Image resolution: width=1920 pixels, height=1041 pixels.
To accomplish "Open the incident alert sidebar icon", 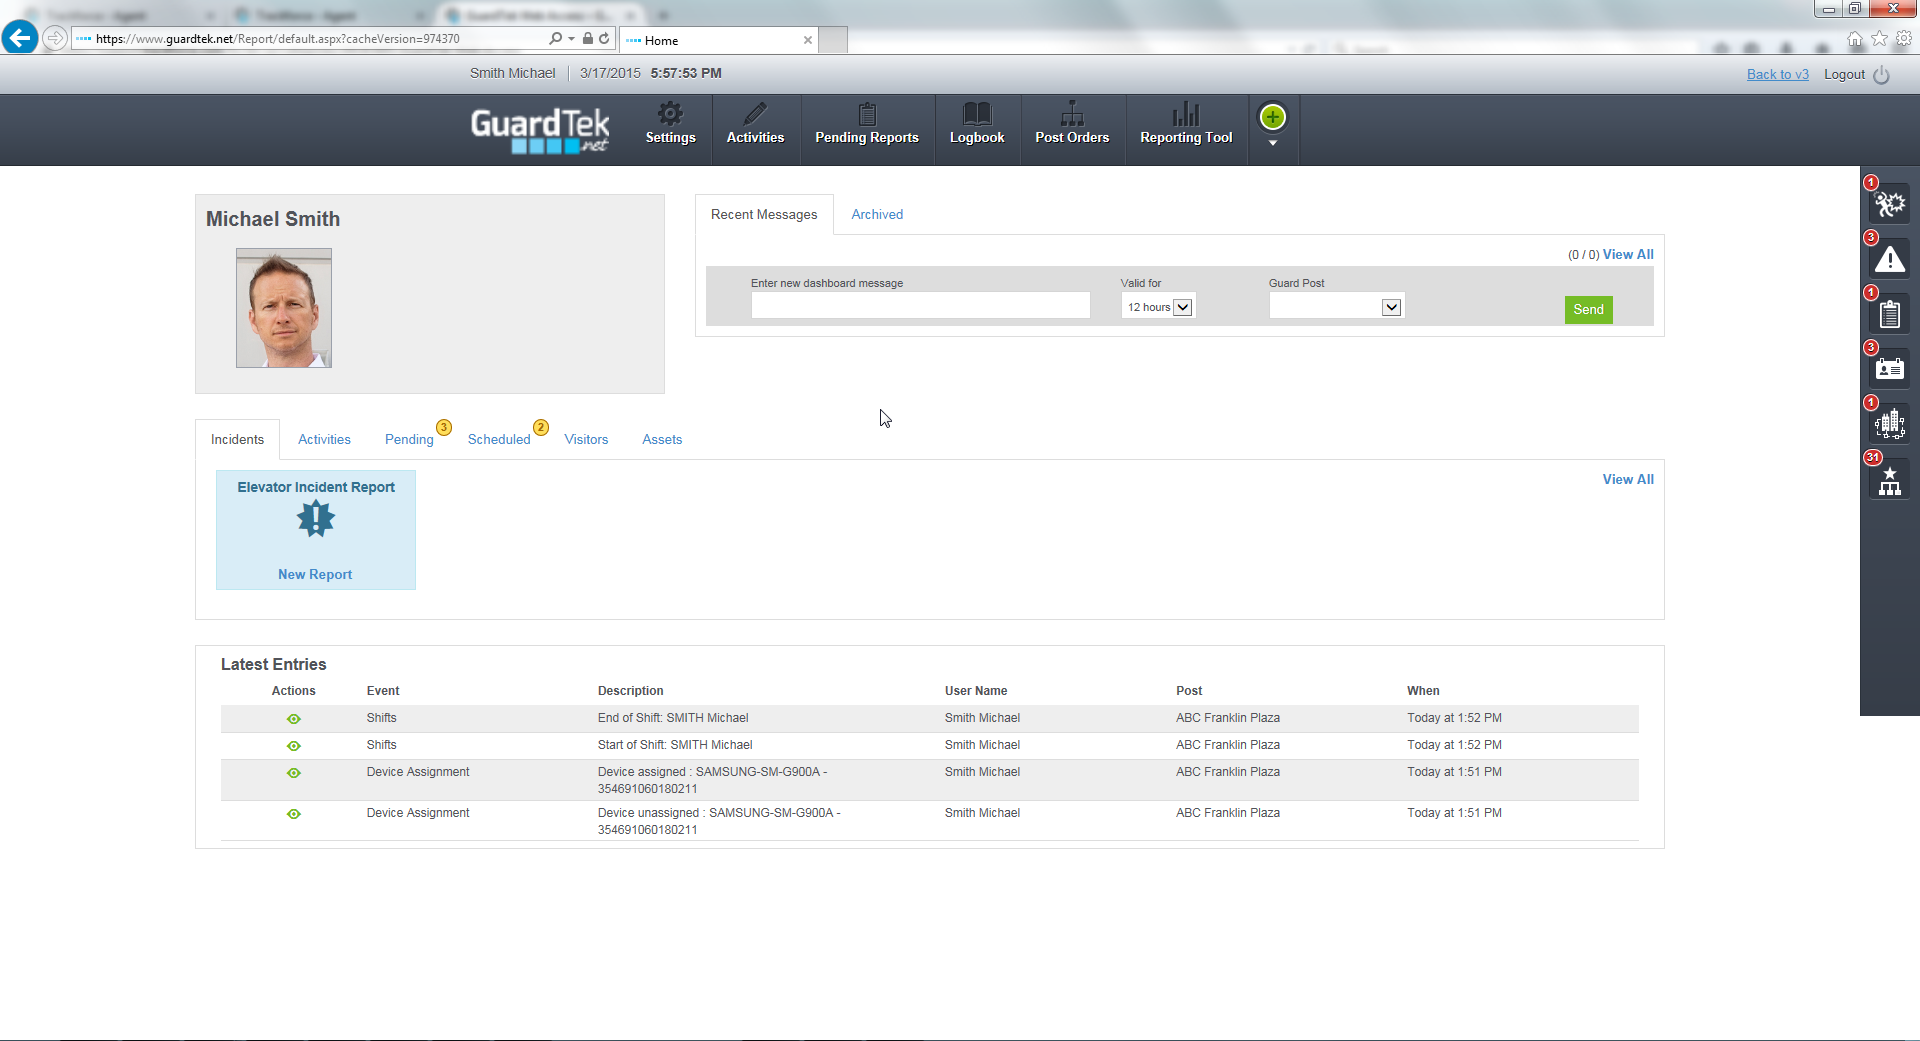I will click(x=1889, y=203).
